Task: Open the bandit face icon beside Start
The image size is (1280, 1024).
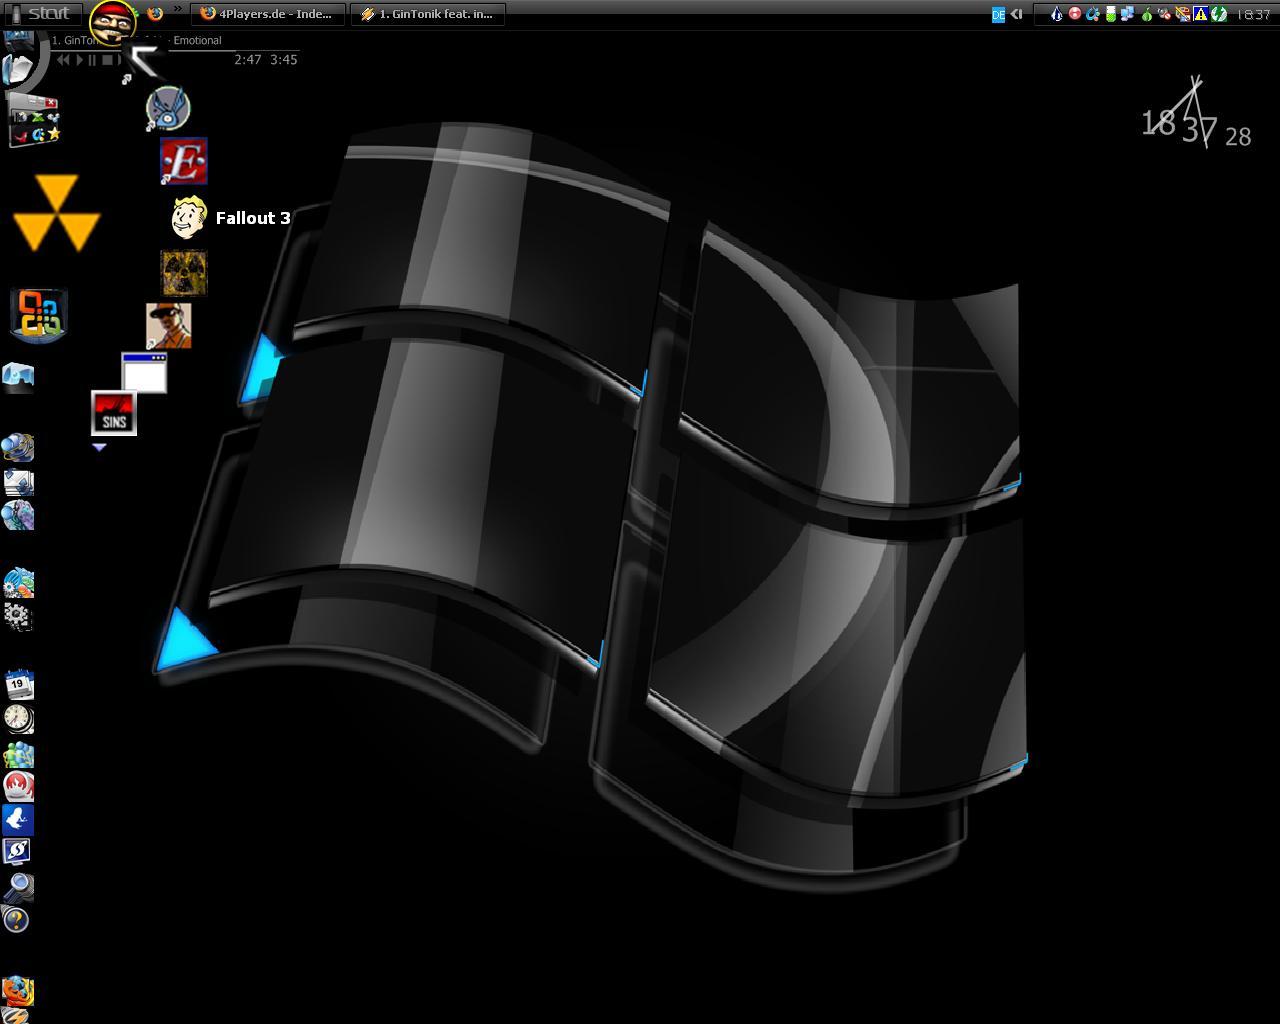Action: pos(113,22)
